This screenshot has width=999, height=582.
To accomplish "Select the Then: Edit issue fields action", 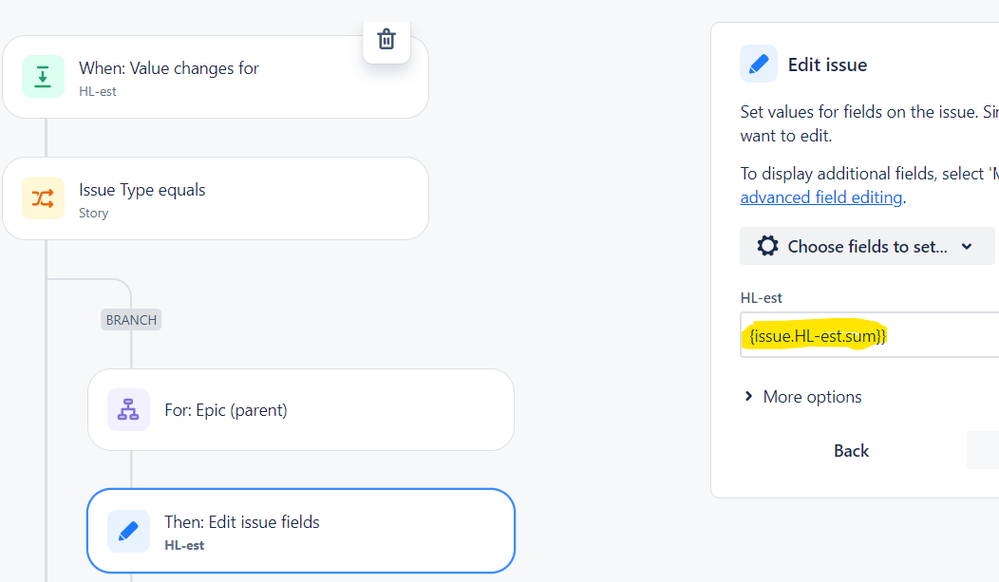I will [300, 531].
